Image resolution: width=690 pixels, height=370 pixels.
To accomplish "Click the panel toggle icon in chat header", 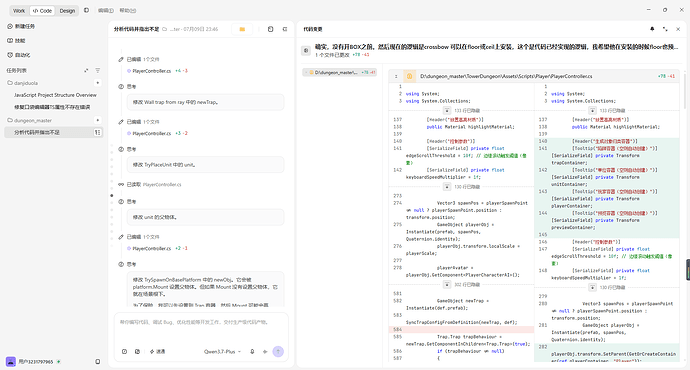I will (285, 29).
